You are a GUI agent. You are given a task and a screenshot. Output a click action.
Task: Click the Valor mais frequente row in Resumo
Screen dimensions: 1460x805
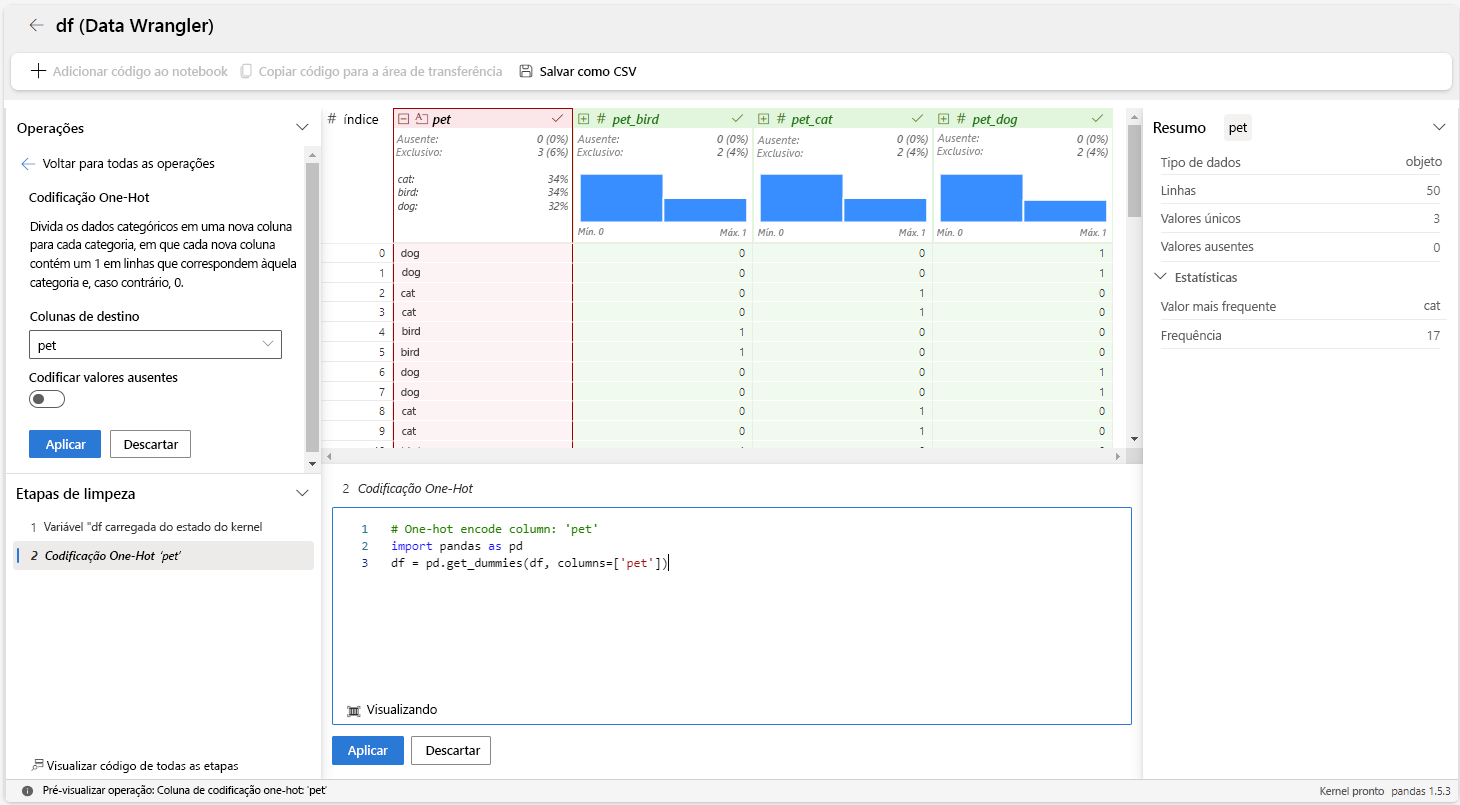tap(1300, 306)
